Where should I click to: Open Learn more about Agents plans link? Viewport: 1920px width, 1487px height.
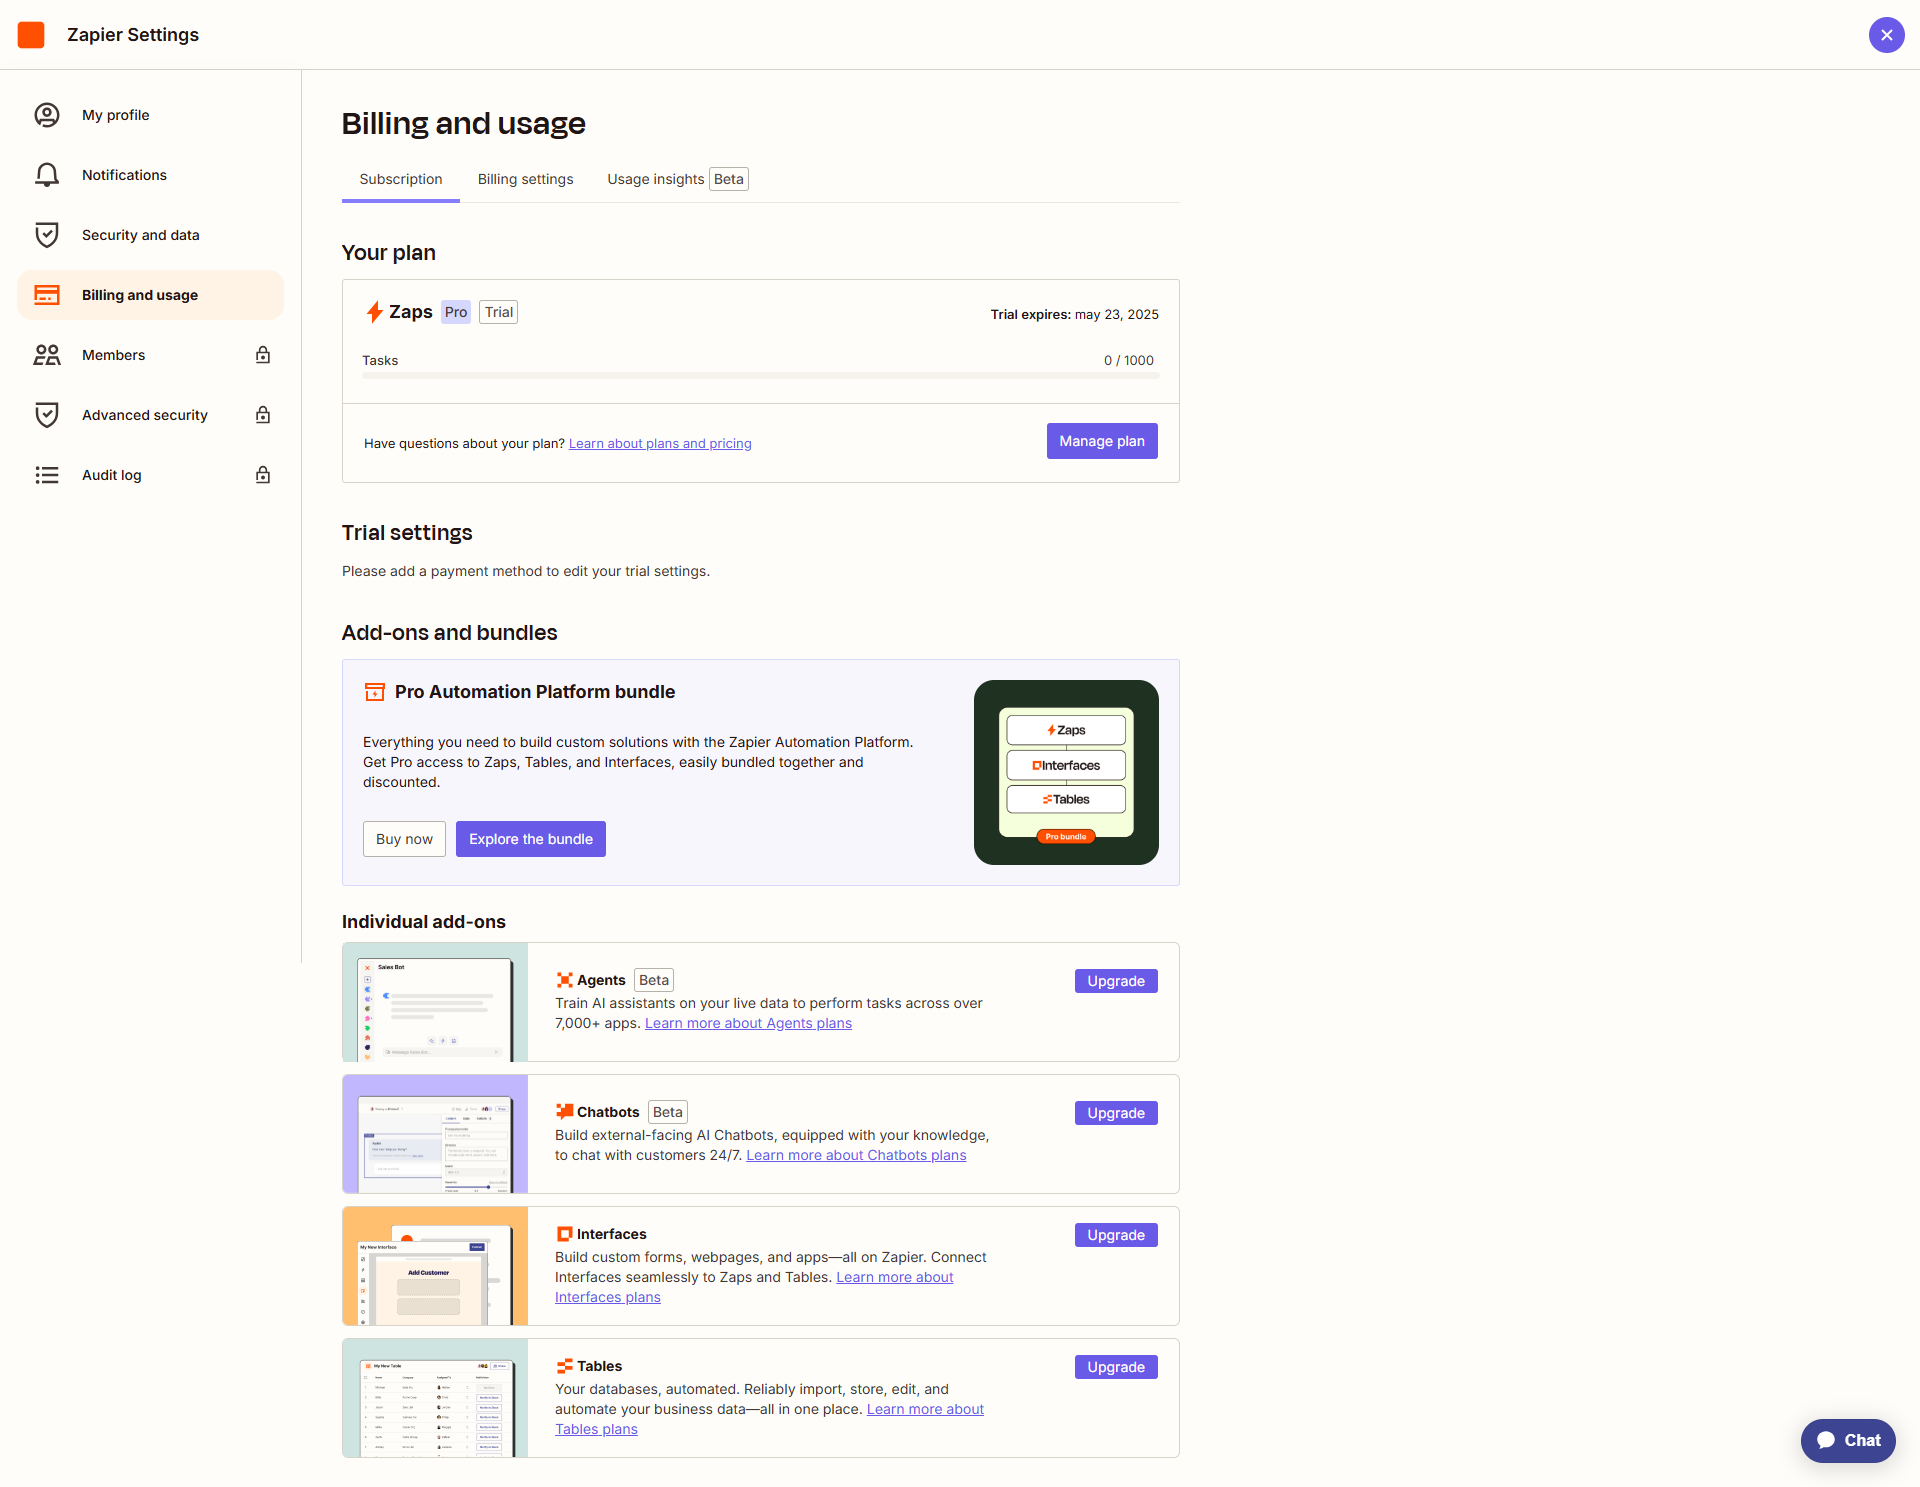(x=748, y=1023)
